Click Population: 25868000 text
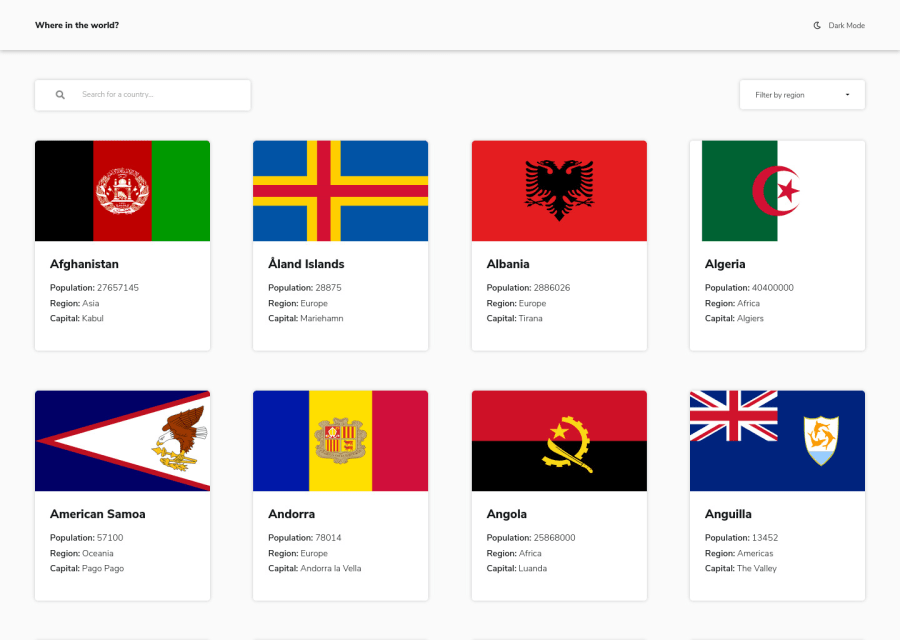The height and width of the screenshot is (640, 900). coord(531,538)
